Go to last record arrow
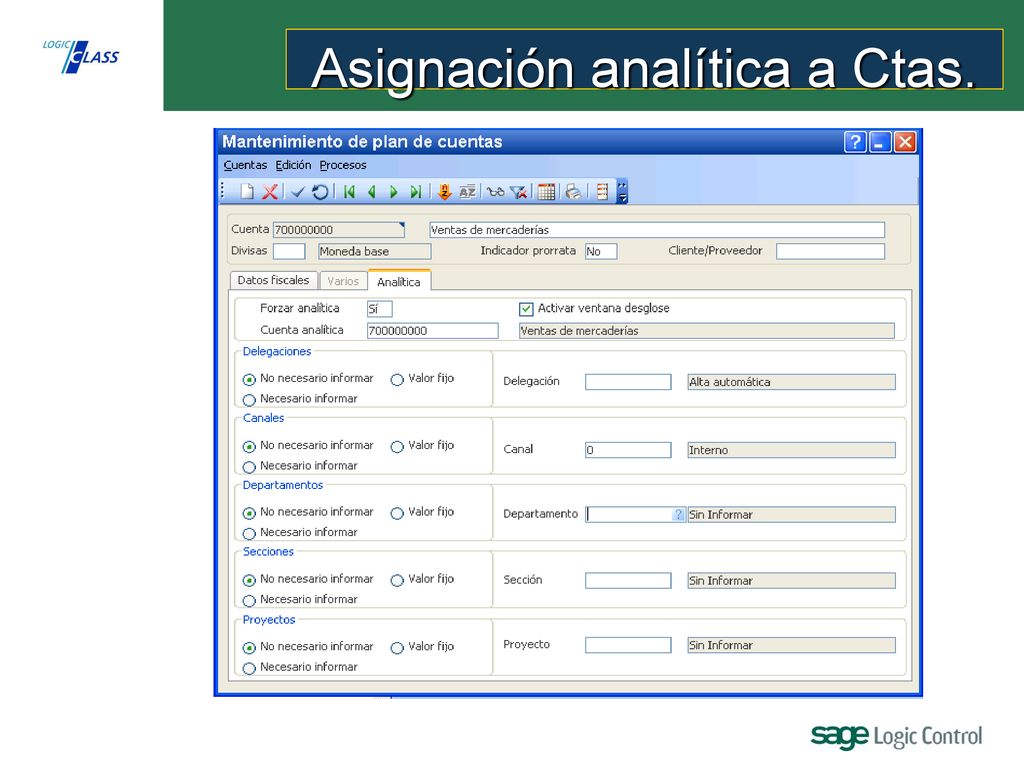The width and height of the screenshot is (1024, 768). [415, 191]
